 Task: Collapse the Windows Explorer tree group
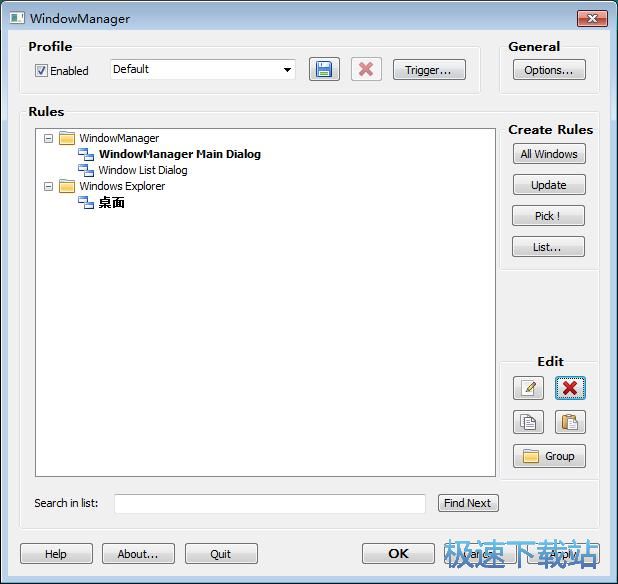point(48,186)
